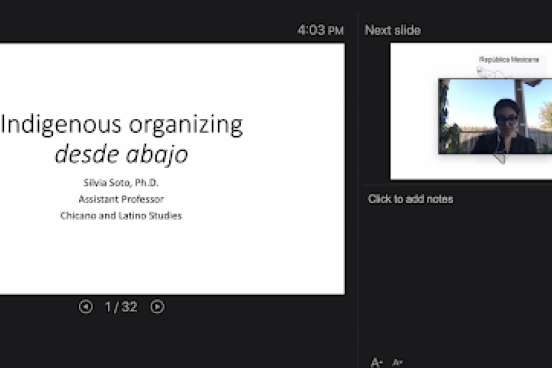Click the 1 / 32 slide counter
Screen dimensions: 552x368
pos(121,307)
